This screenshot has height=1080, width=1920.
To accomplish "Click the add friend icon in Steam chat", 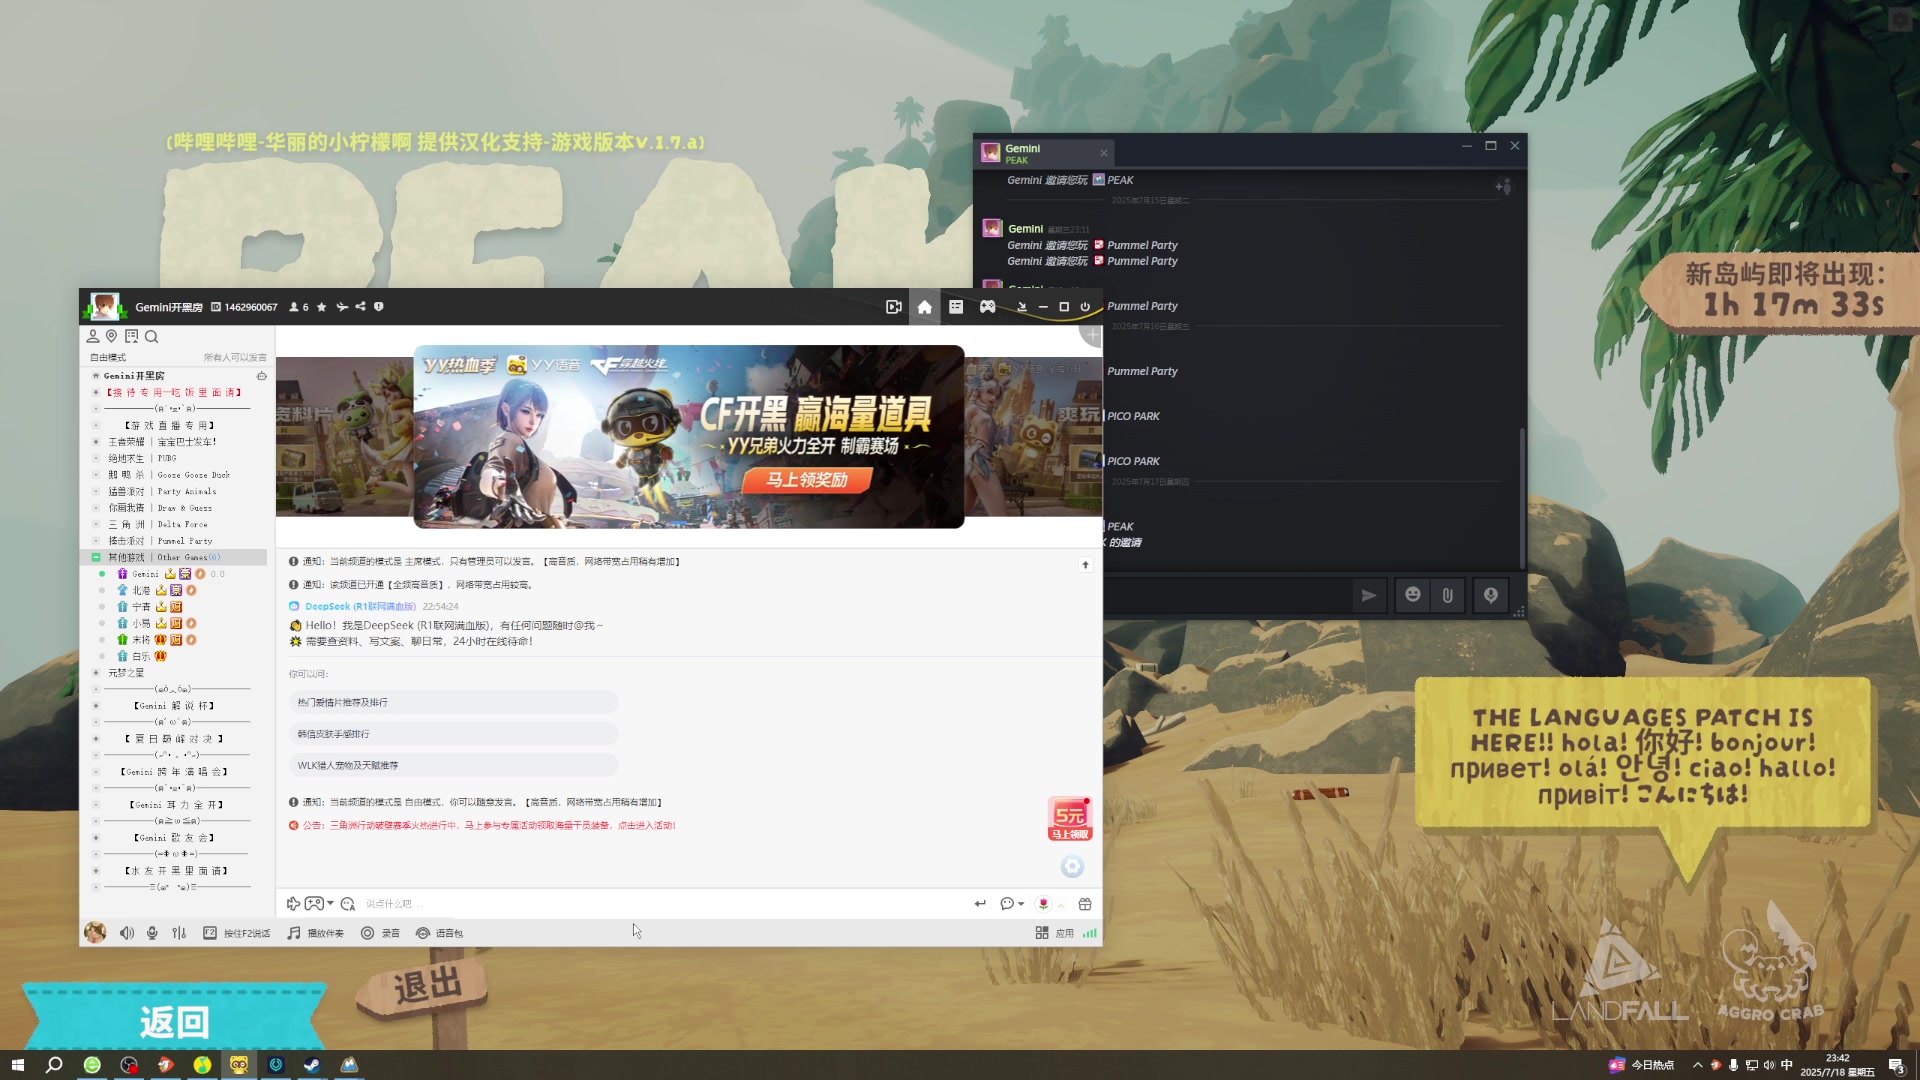I will pyautogui.click(x=1502, y=186).
